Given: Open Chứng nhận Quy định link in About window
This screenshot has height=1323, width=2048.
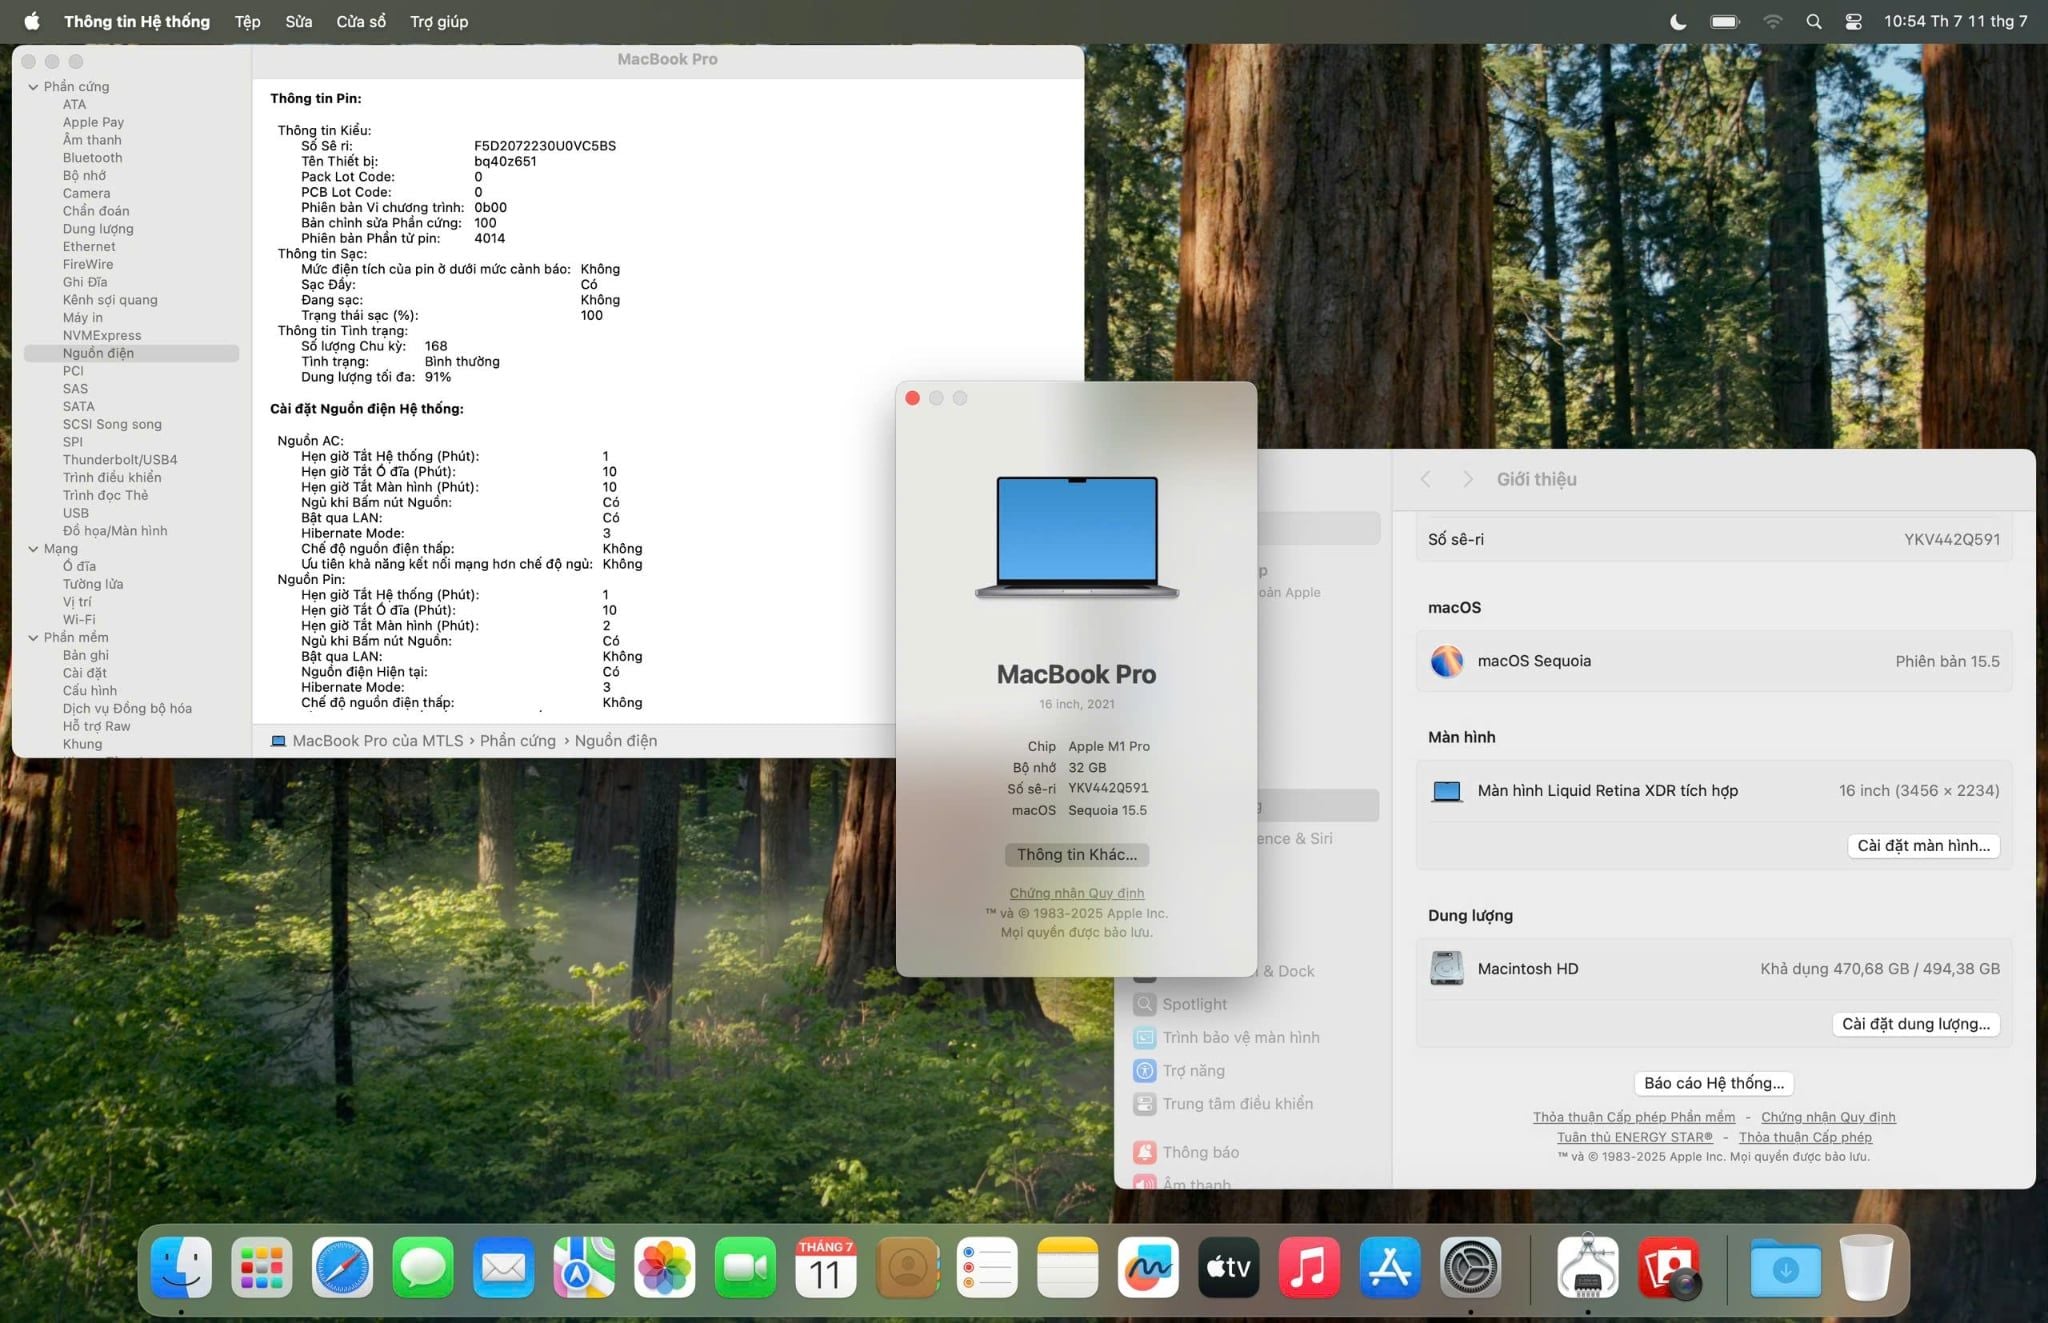Looking at the screenshot, I should click(1077, 893).
